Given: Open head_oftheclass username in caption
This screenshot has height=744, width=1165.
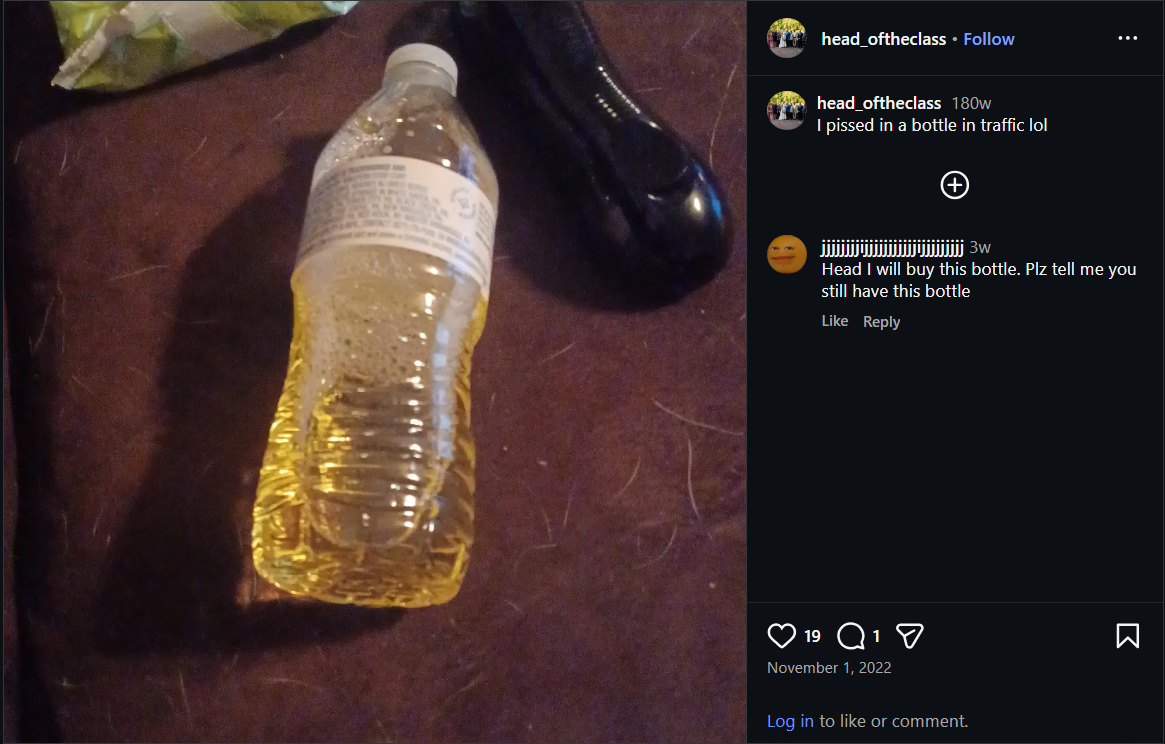Looking at the screenshot, I should coord(879,103).
